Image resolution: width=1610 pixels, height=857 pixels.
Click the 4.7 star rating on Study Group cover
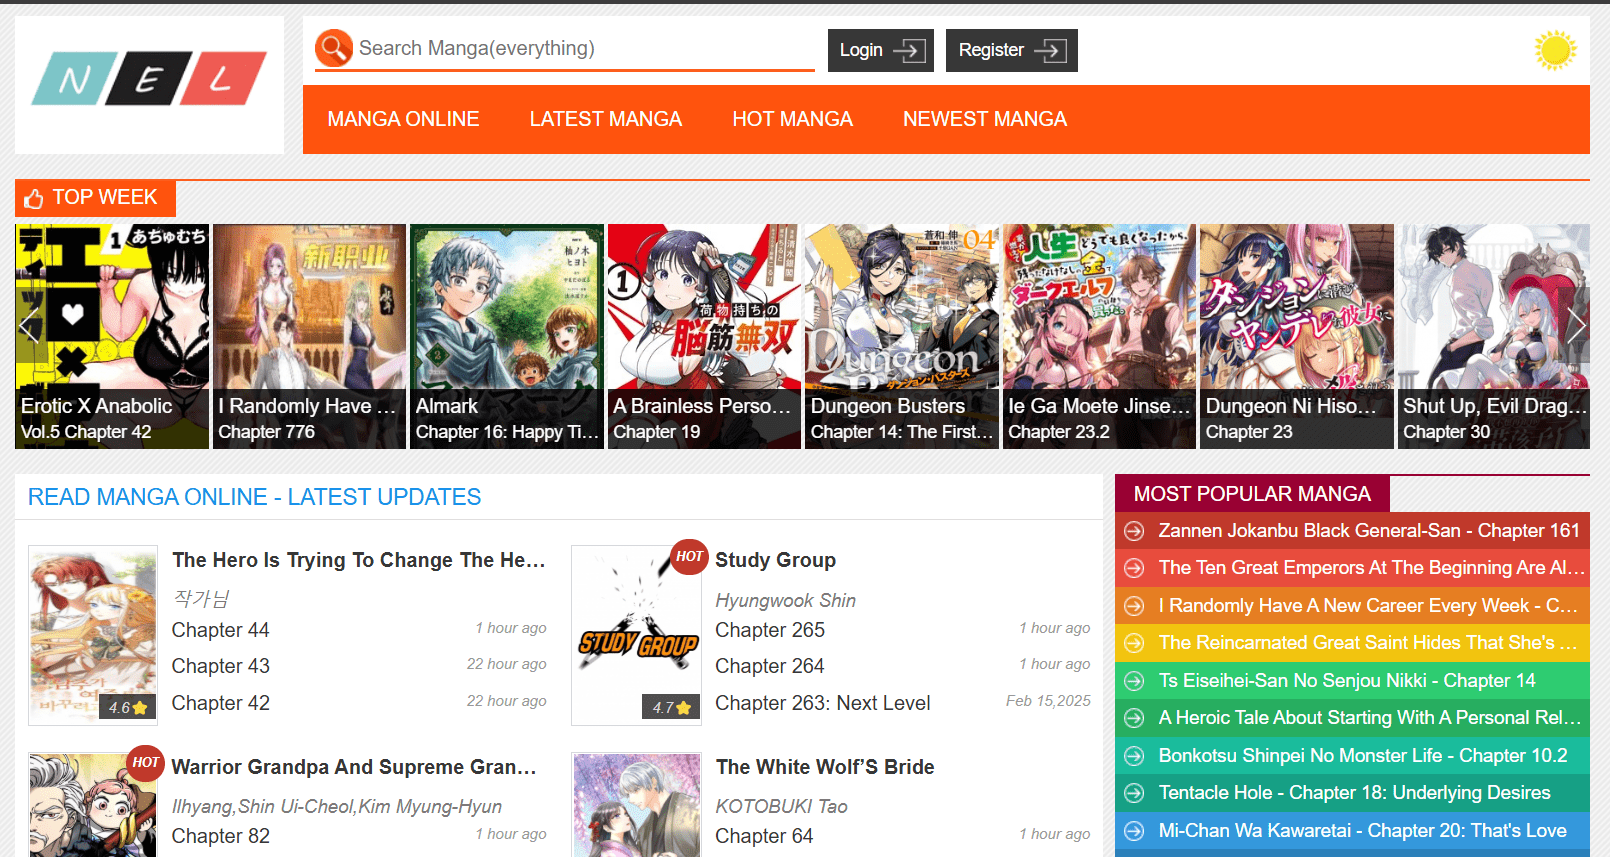coord(671,707)
